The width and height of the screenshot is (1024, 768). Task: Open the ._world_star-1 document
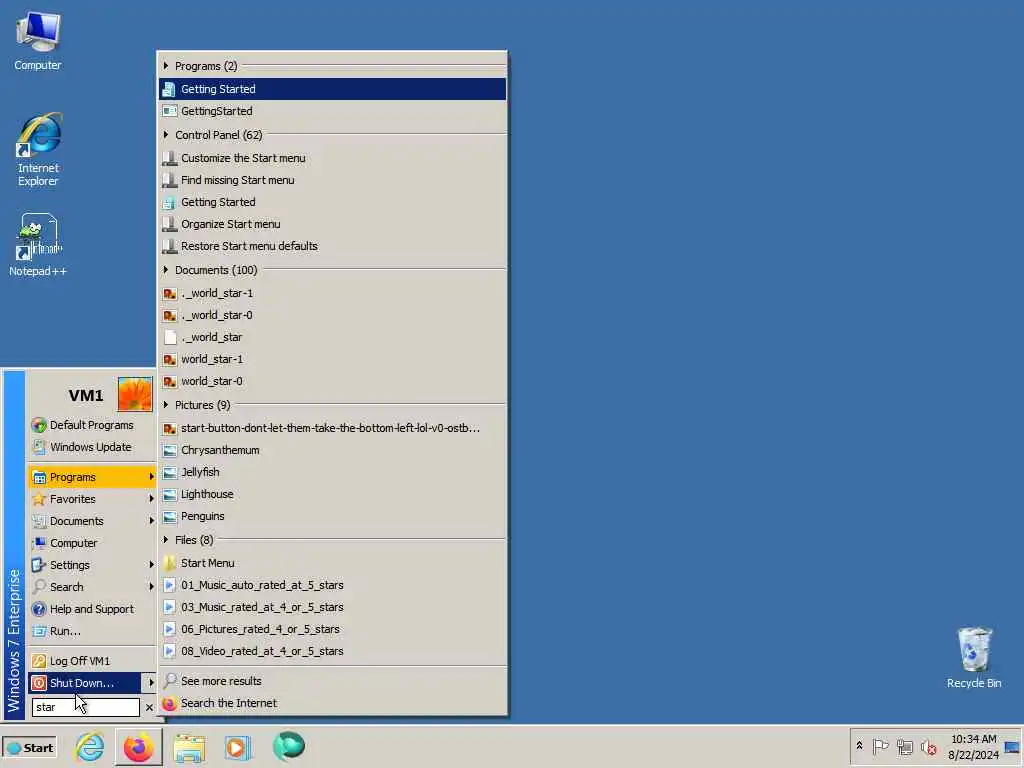332,293
